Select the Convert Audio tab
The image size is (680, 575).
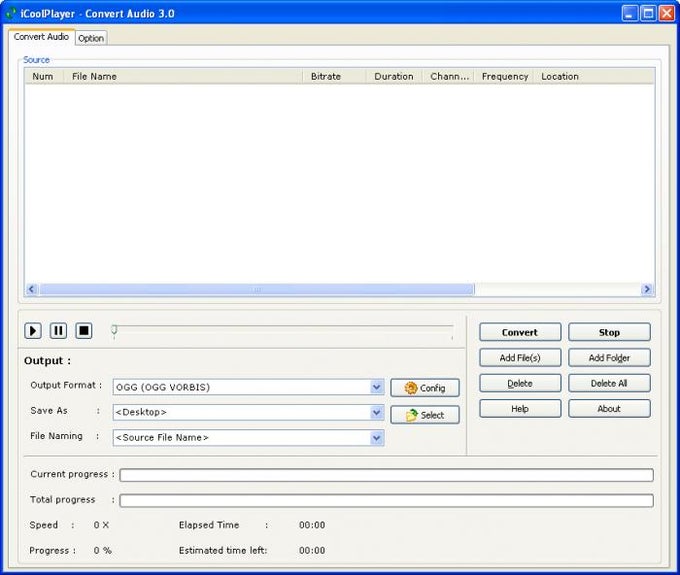(x=41, y=37)
